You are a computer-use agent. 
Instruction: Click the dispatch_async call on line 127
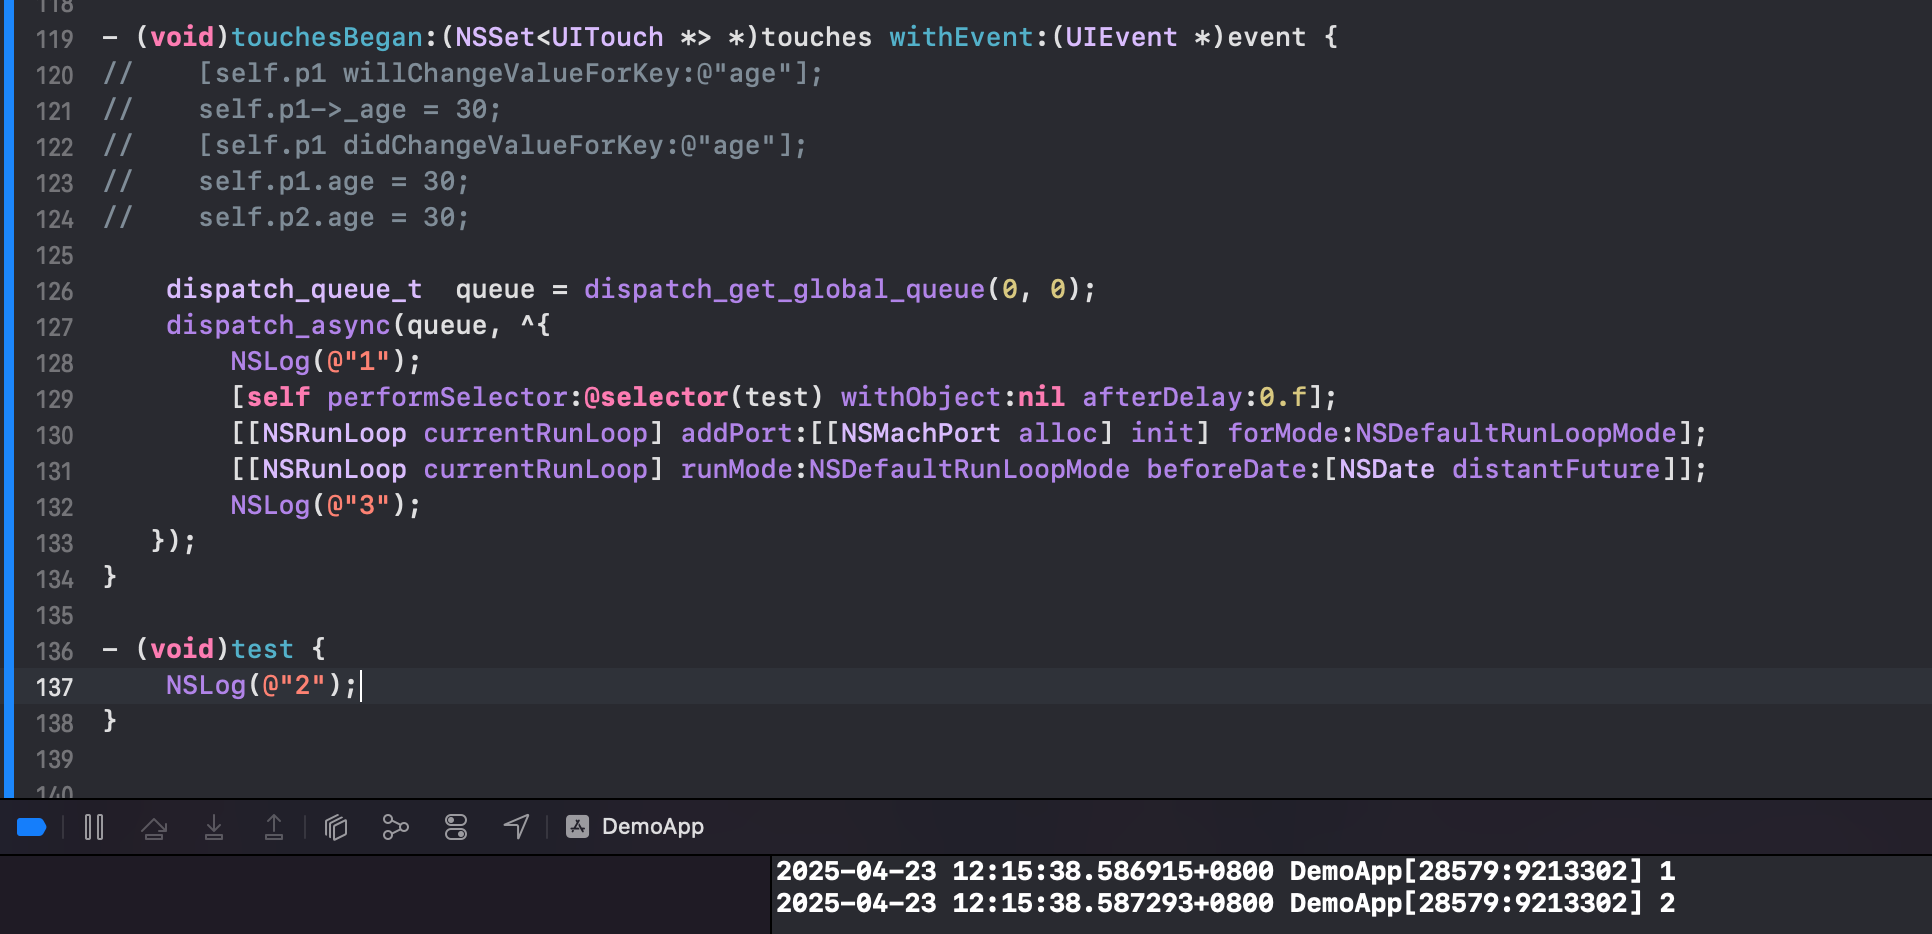[x=278, y=325]
